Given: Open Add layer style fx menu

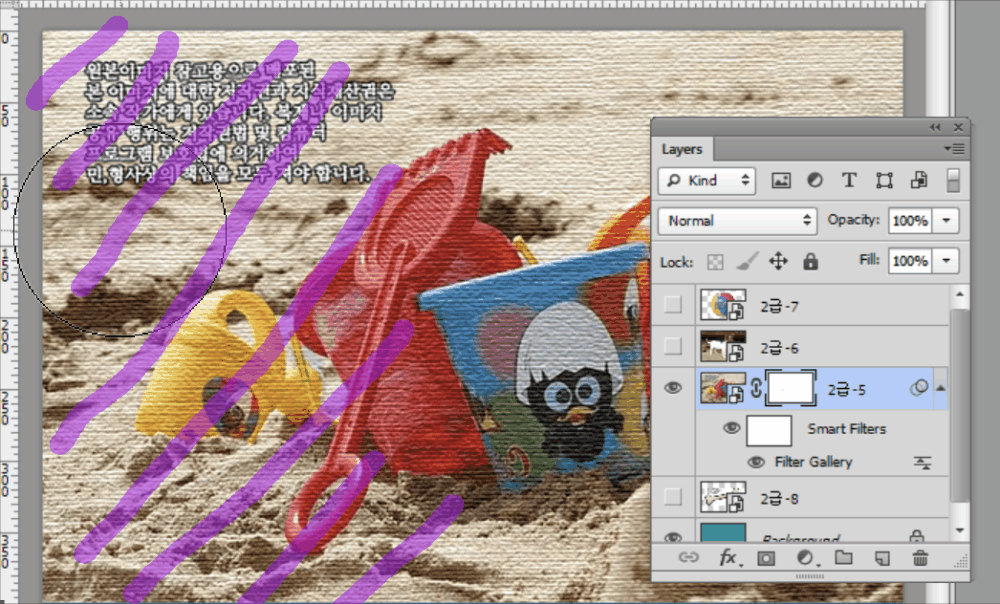Looking at the screenshot, I should [728, 557].
